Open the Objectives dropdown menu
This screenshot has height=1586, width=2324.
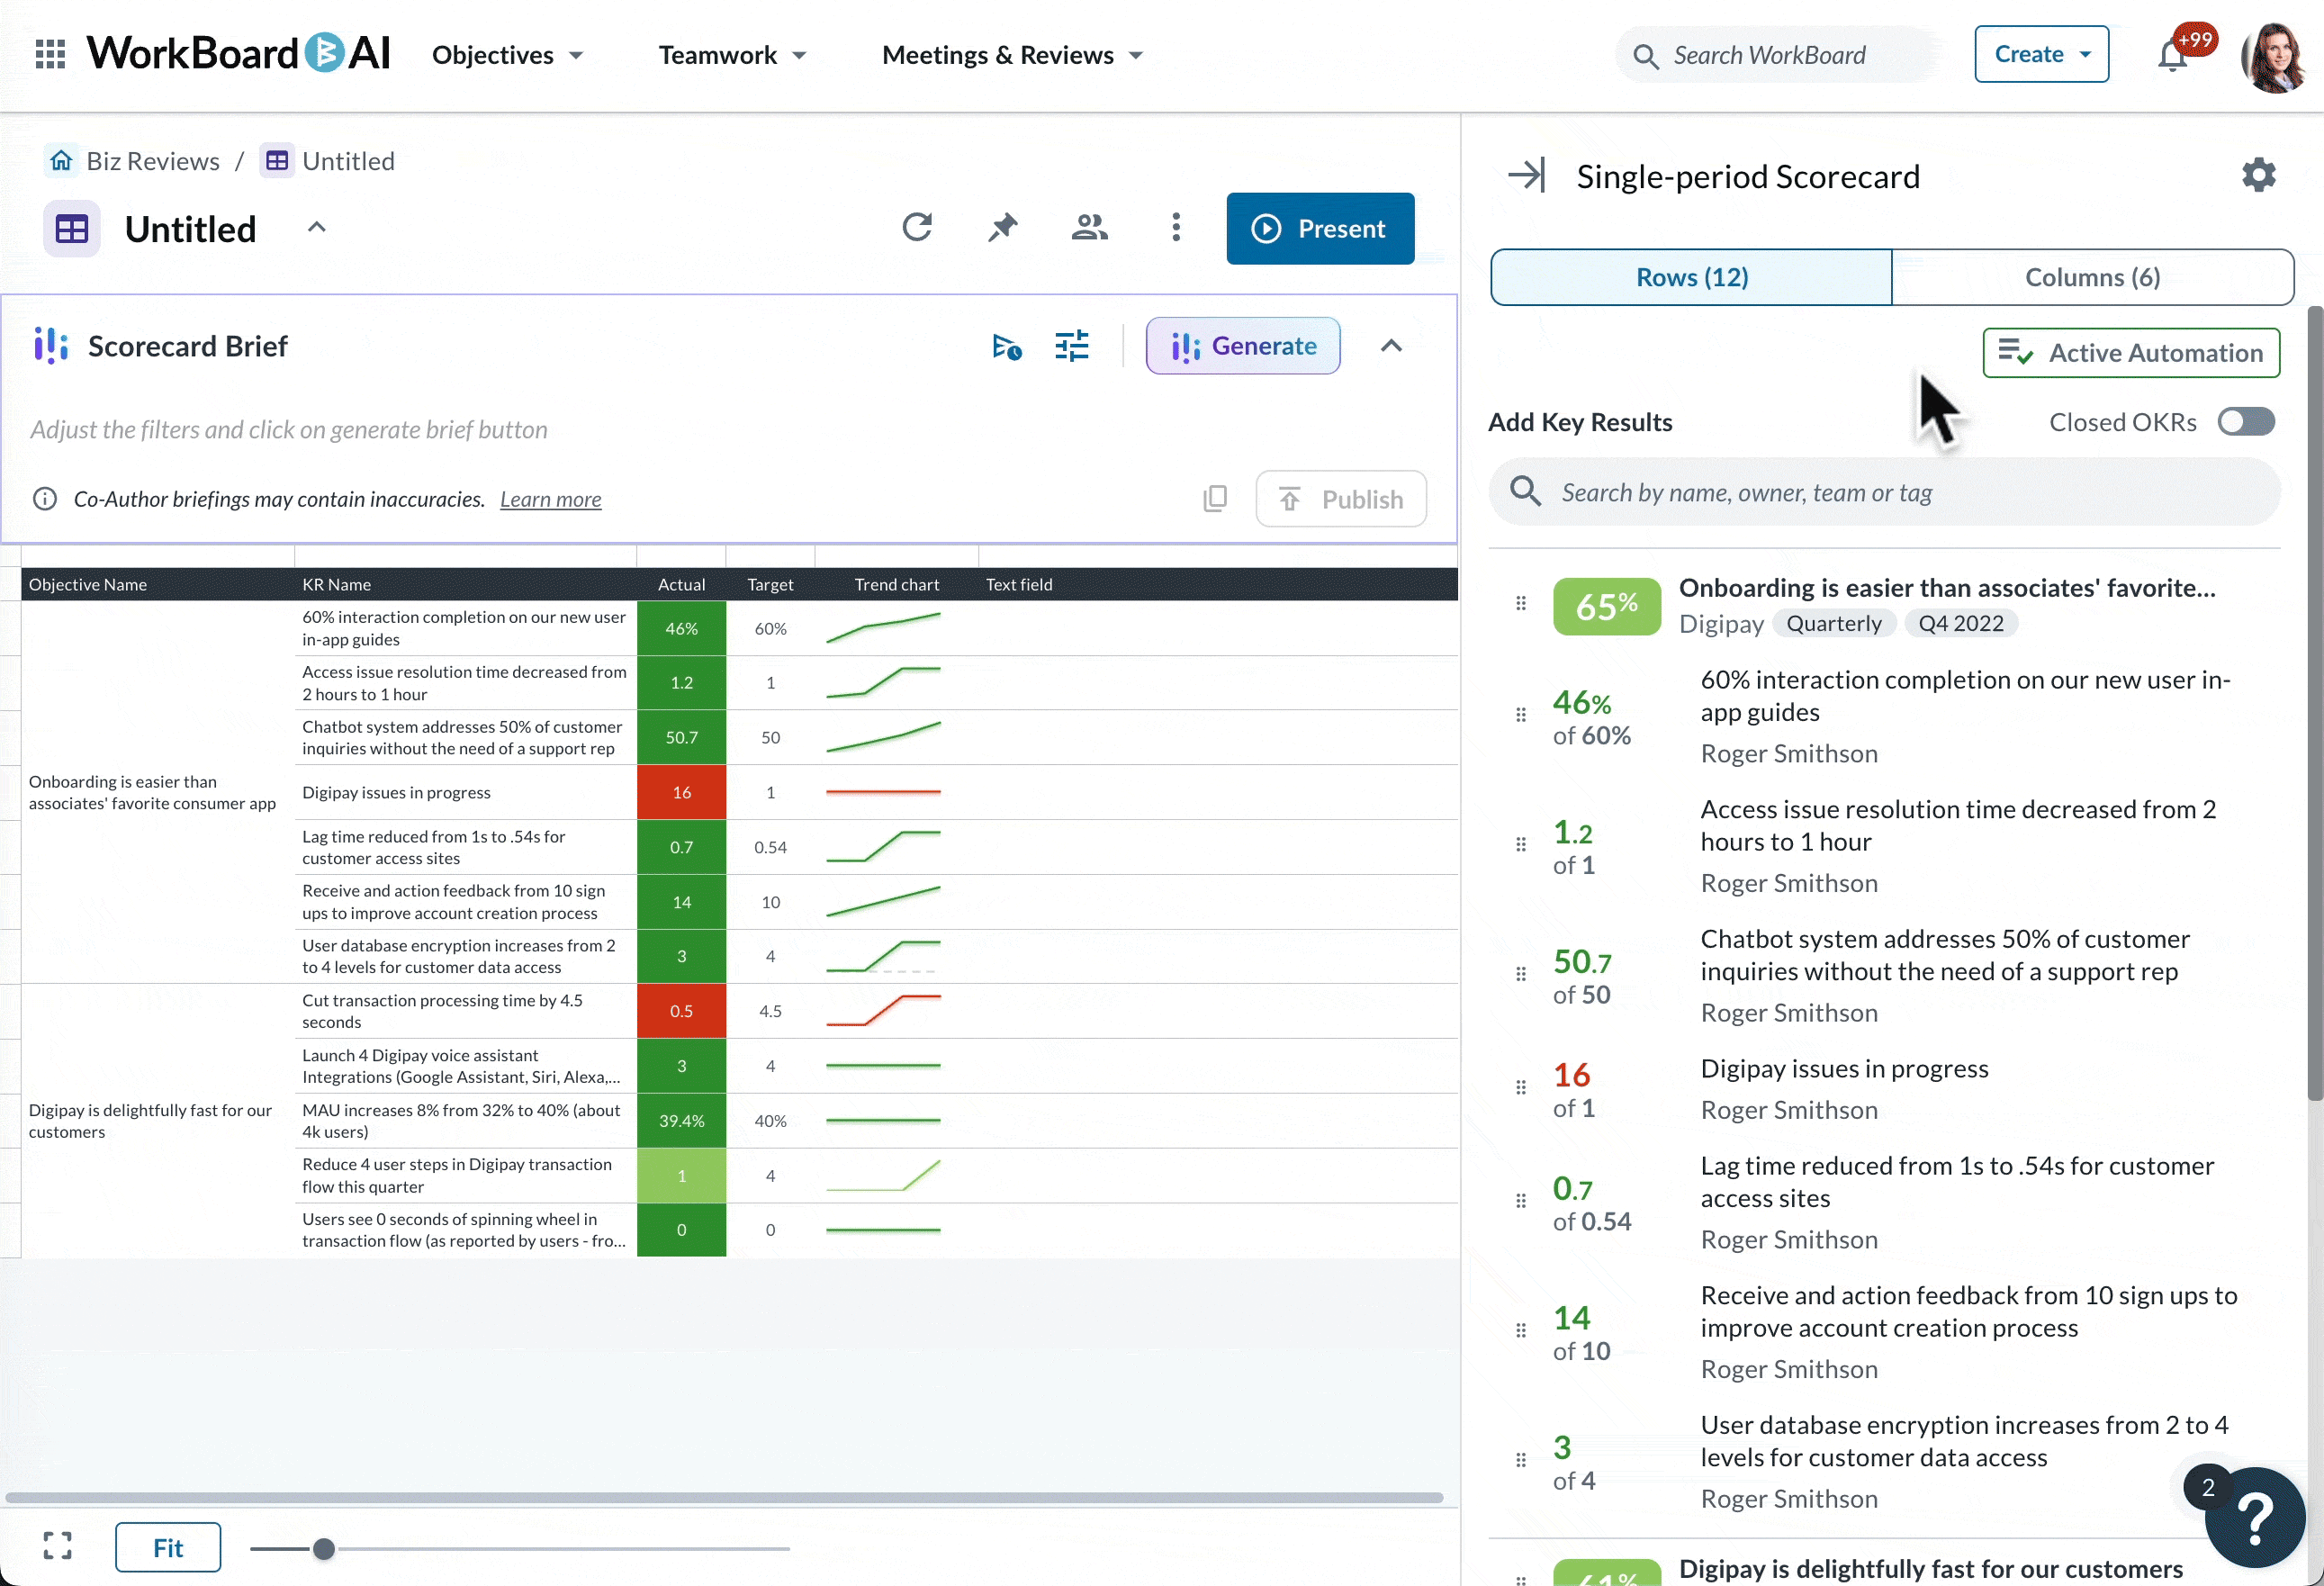click(x=507, y=55)
